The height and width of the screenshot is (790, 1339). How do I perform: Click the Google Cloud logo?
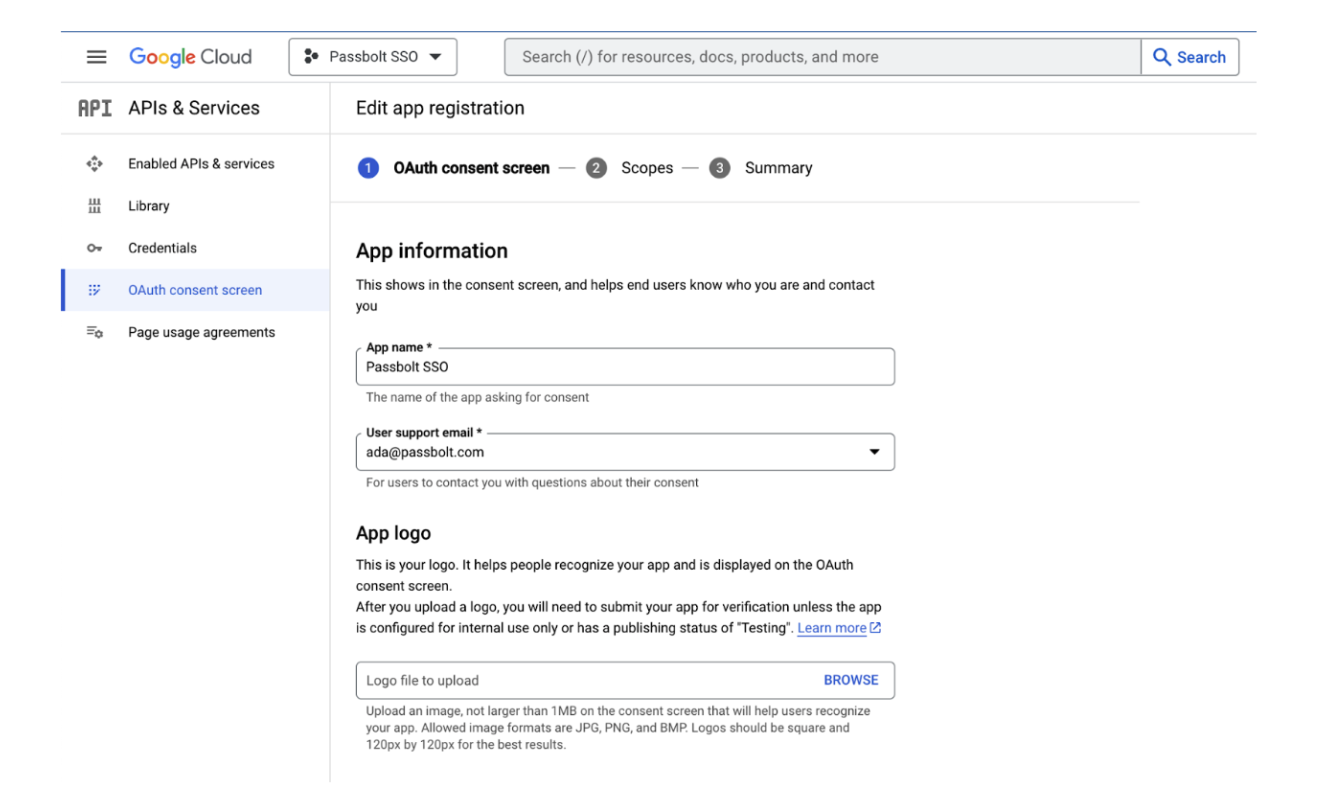point(190,57)
